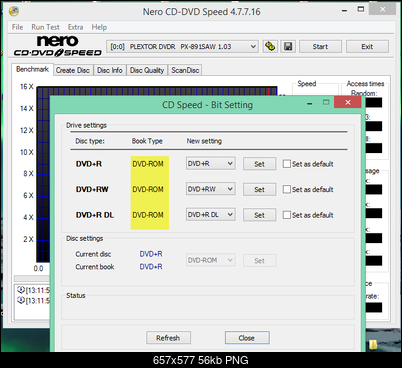
Task: Switch to the Create Disc tab
Action: pyautogui.click(x=73, y=70)
